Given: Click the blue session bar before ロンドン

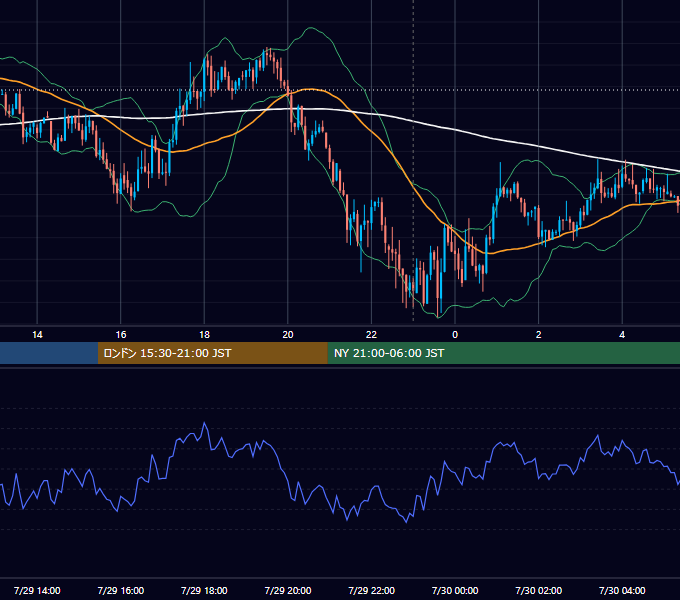Looking at the screenshot, I should point(49,353).
